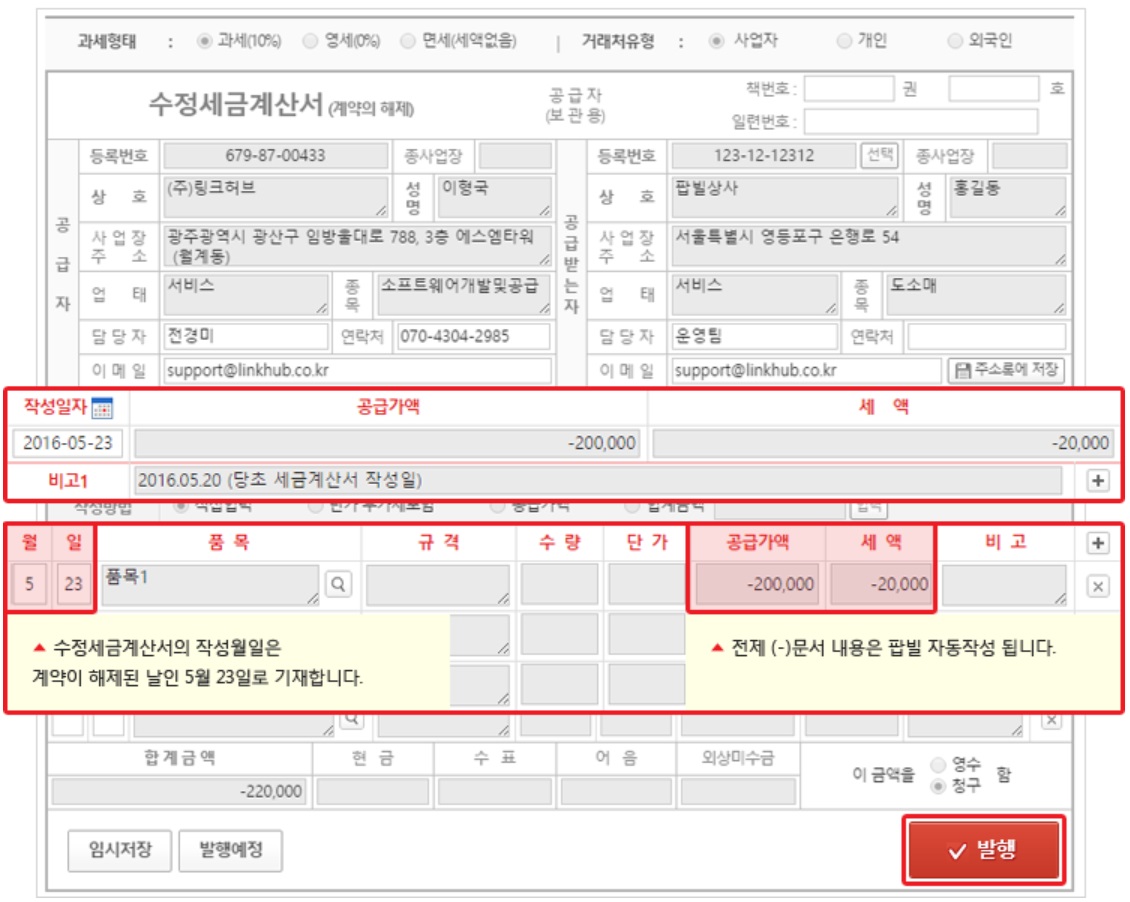The width and height of the screenshot is (1130, 902).
Task: Click 임시저장 button
Action: [x=120, y=850]
